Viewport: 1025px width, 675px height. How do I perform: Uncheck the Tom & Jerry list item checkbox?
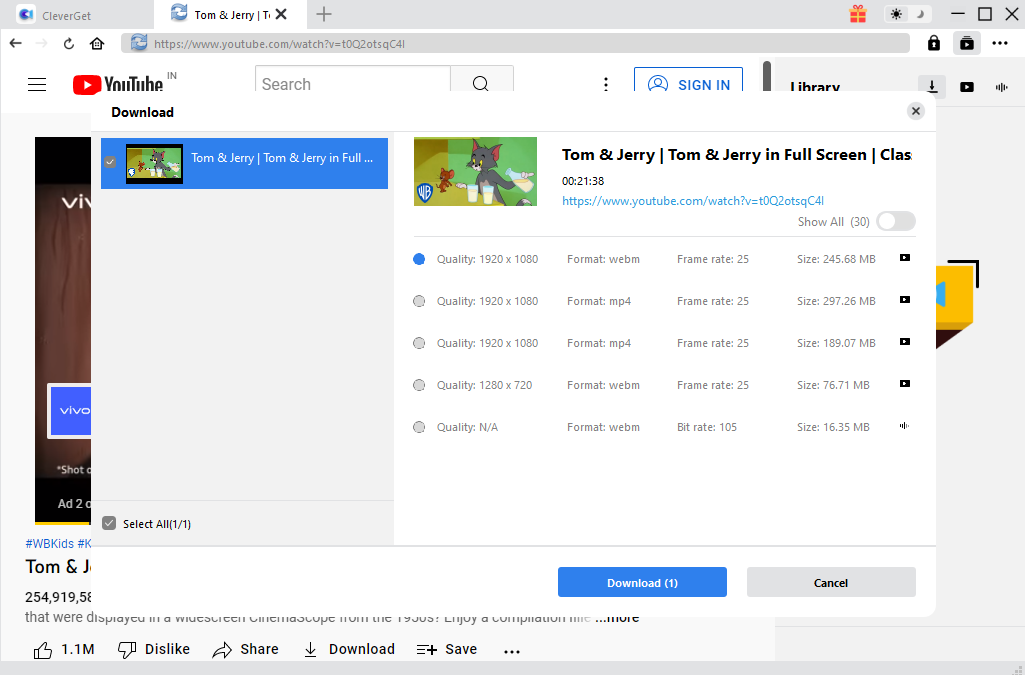coord(110,162)
